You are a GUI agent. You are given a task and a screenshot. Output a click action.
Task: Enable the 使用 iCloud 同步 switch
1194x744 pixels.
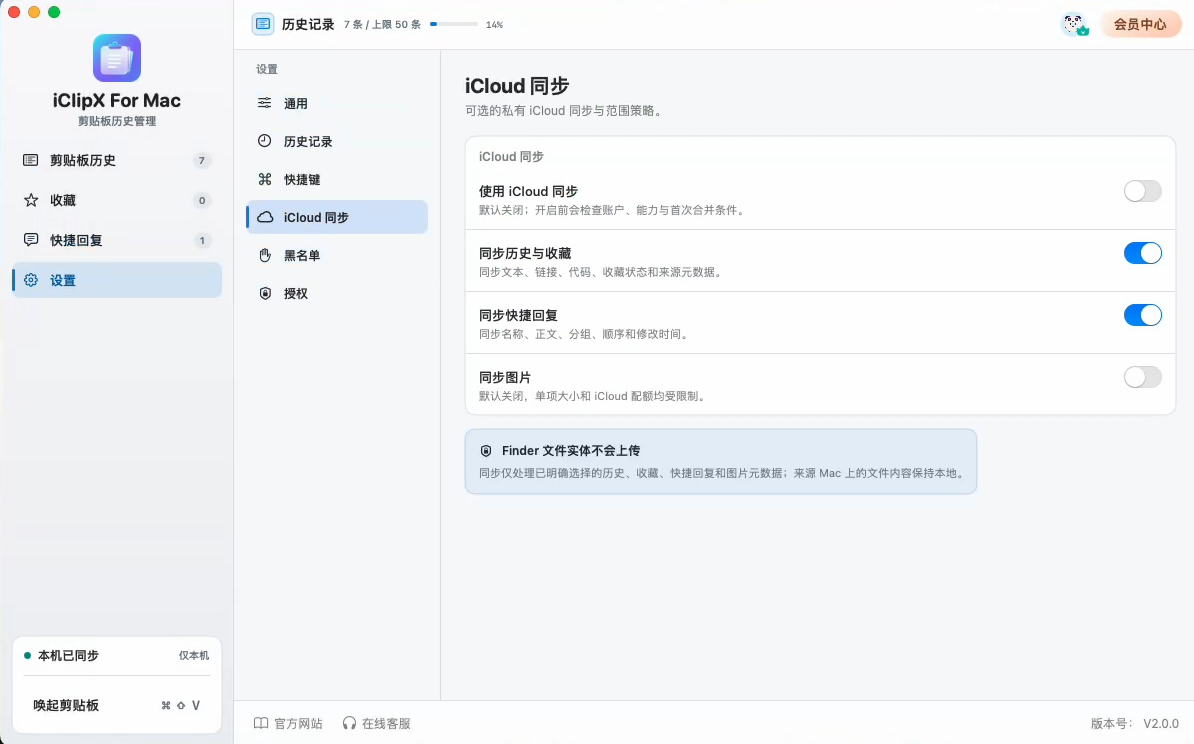point(1142,191)
